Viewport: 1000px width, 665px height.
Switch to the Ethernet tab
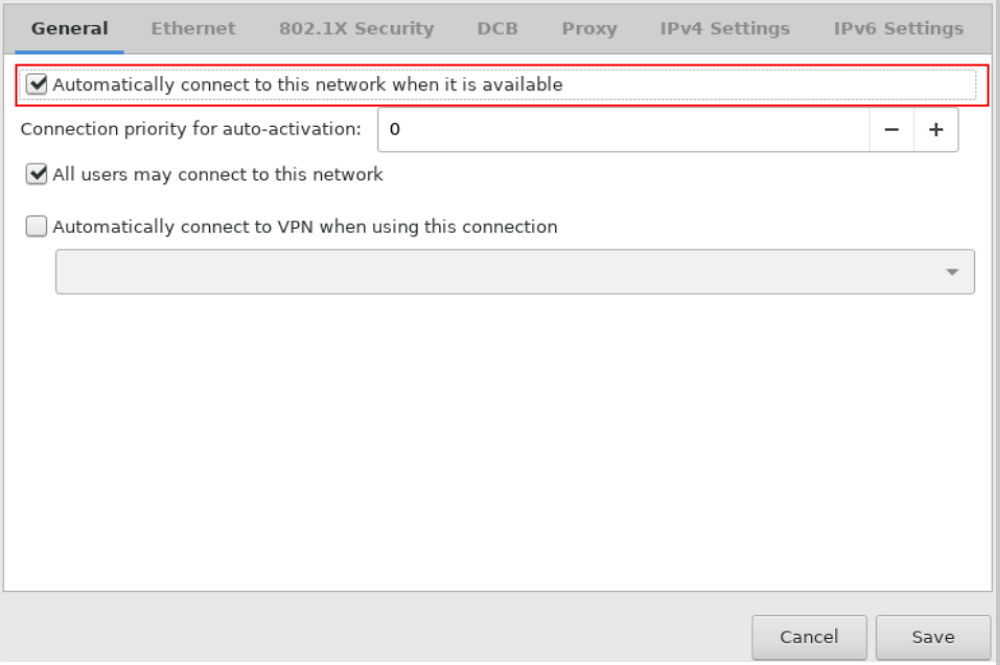pos(193,29)
